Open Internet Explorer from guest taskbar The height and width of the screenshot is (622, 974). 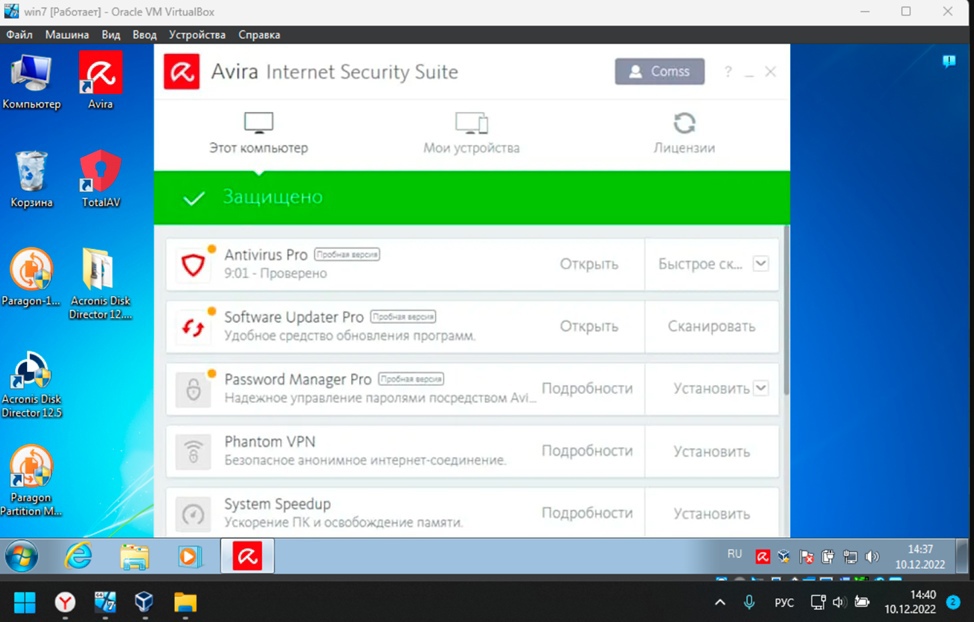pyautogui.click(x=78, y=556)
